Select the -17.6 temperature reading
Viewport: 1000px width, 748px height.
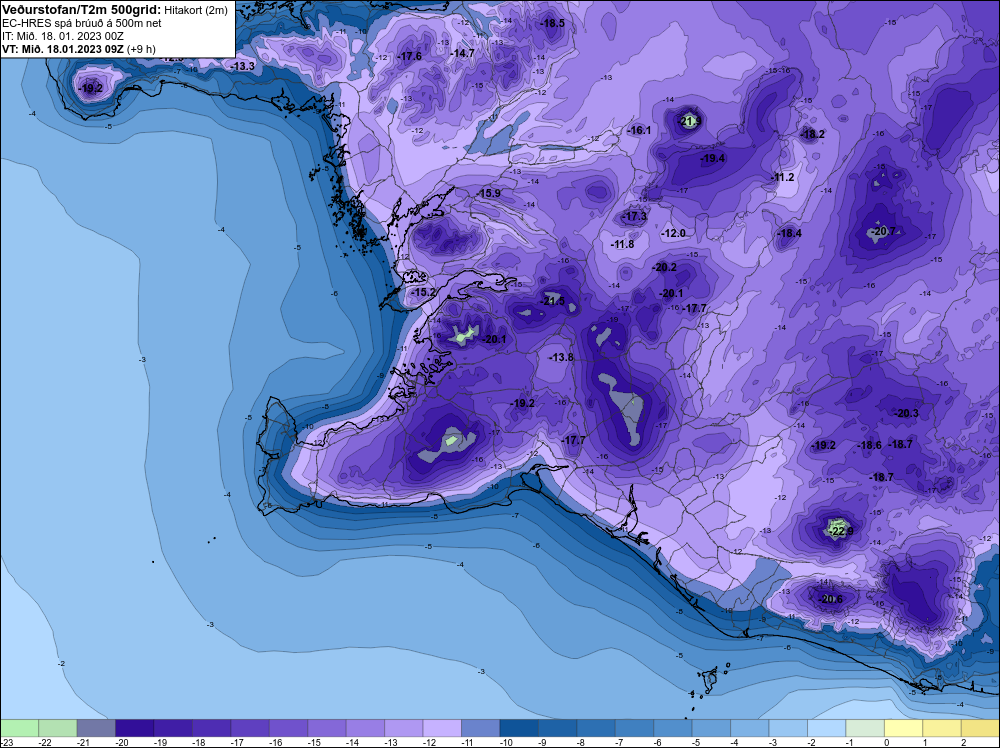point(409,56)
